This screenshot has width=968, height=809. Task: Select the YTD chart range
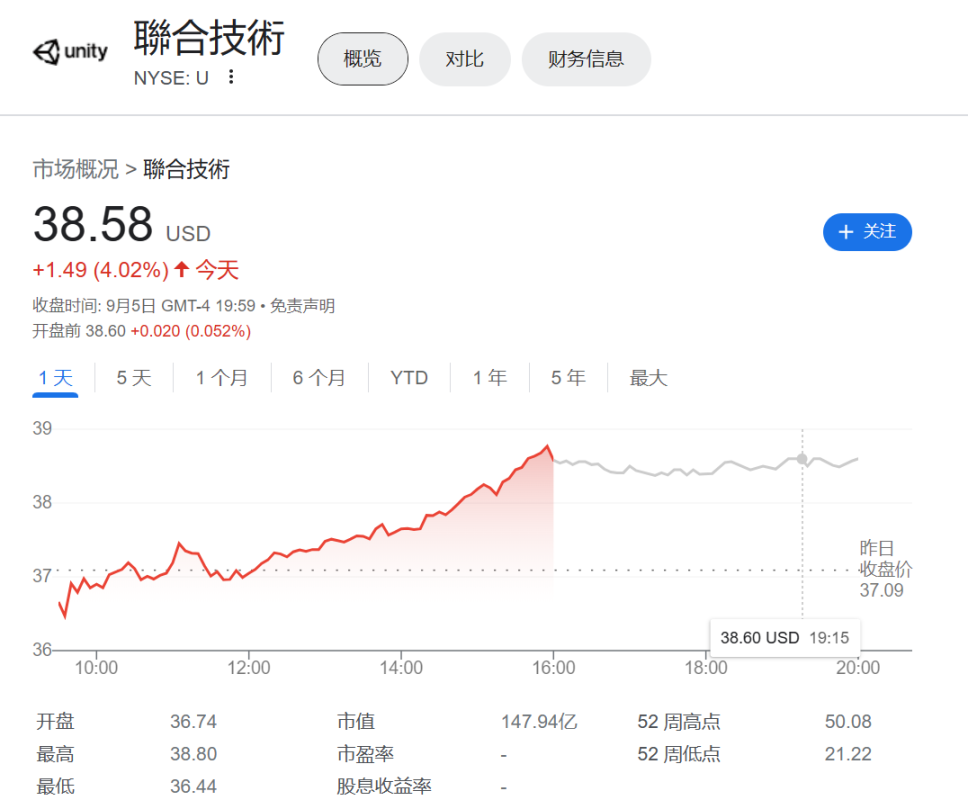409,378
